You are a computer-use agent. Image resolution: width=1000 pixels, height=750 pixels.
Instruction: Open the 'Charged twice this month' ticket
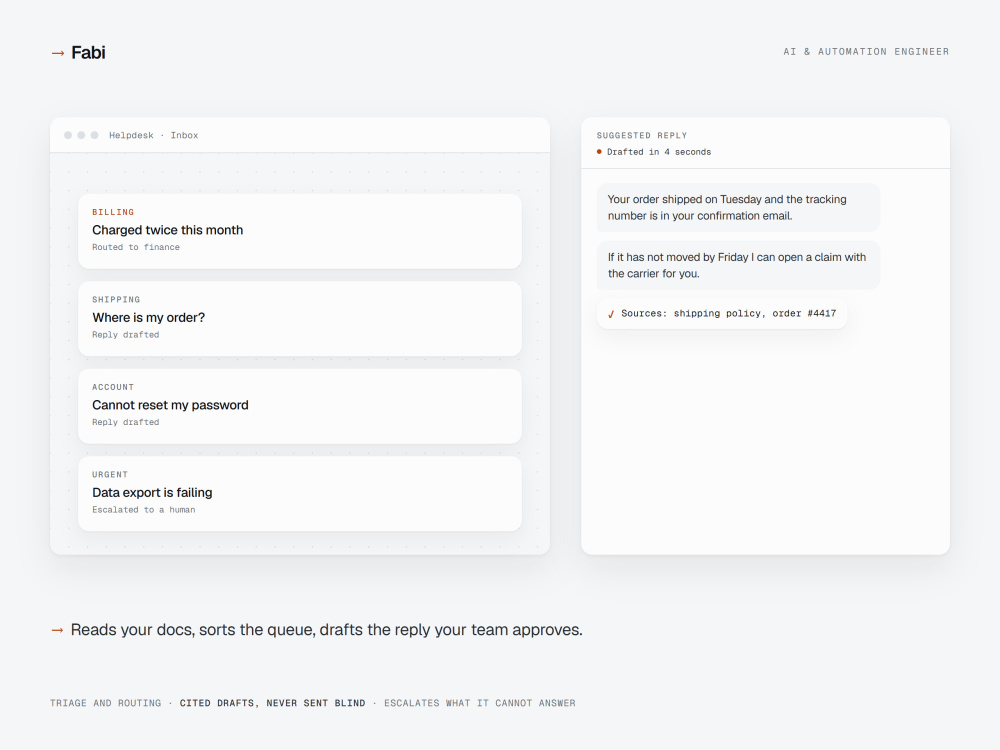coord(300,231)
